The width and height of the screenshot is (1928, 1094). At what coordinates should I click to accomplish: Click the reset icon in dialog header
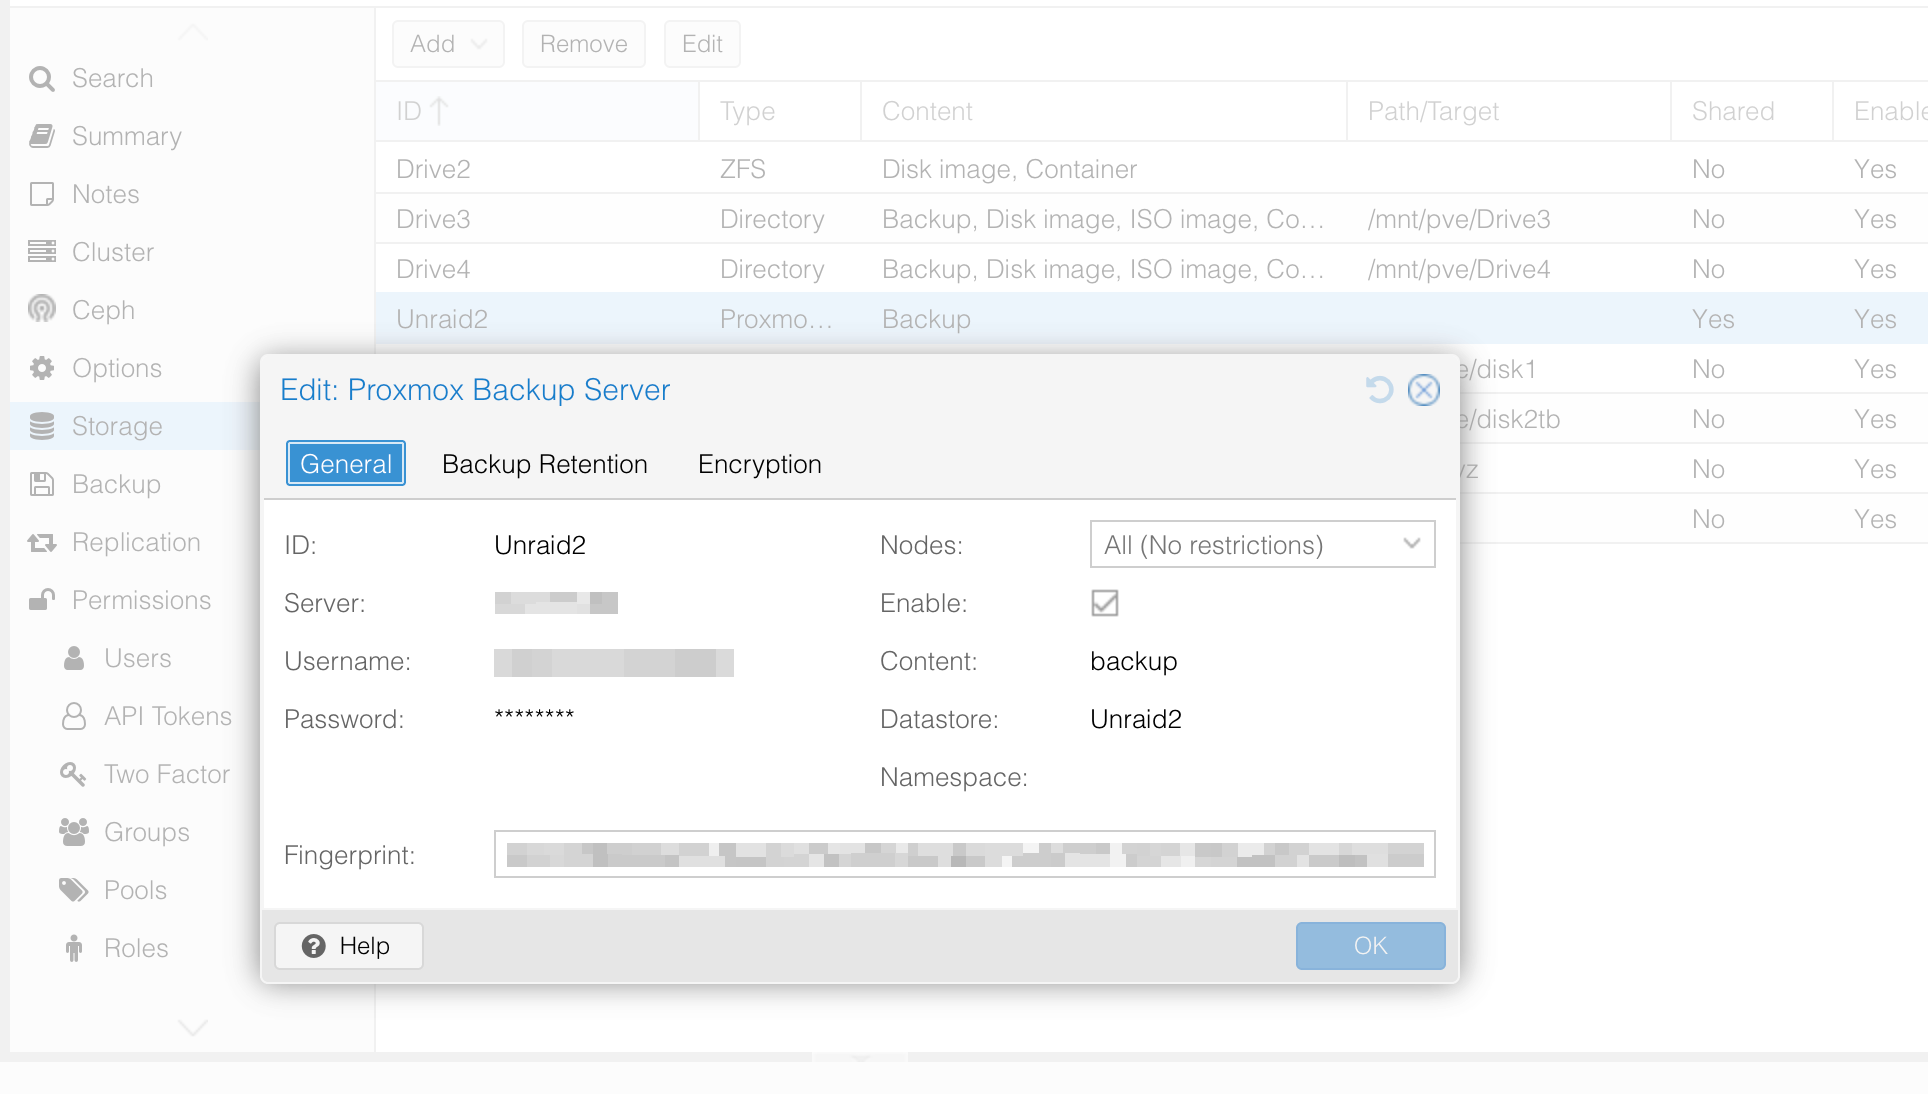point(1380,390)
